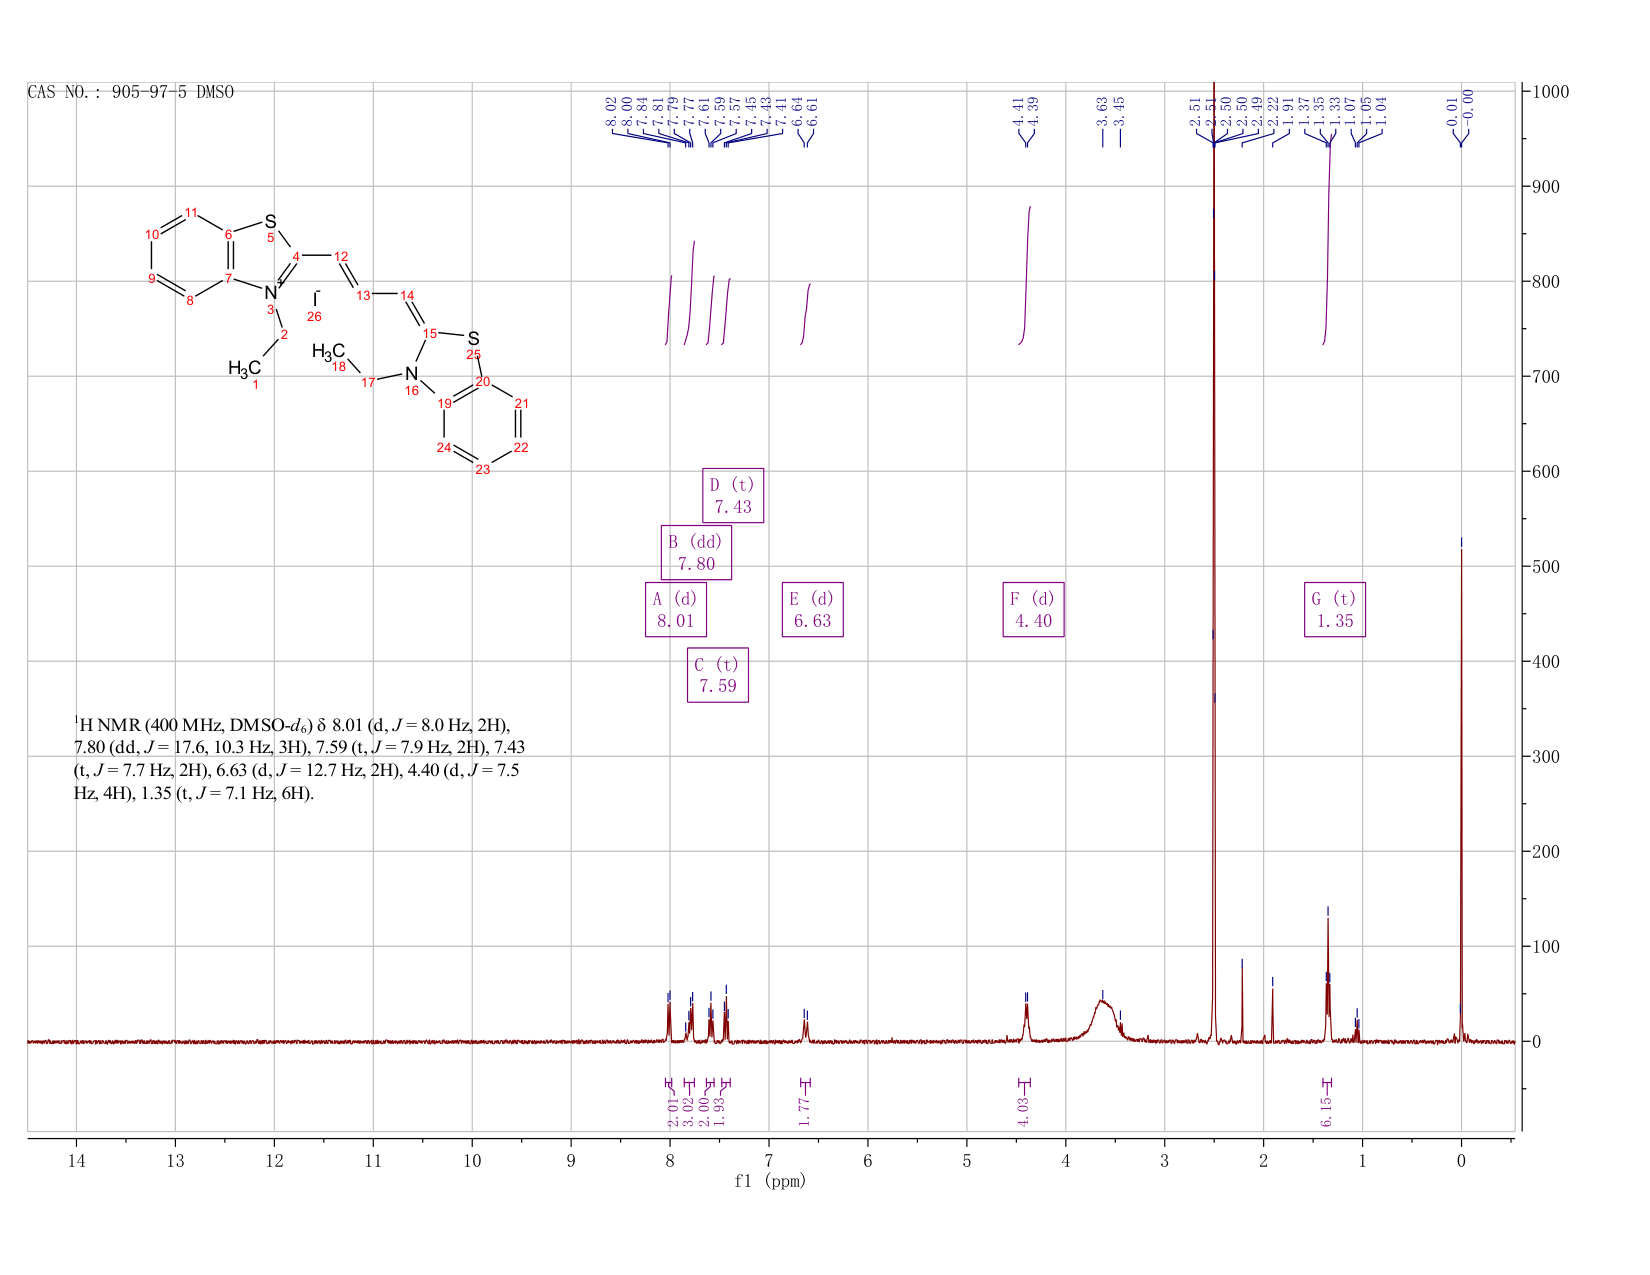
Task: Click the integral curve above the 6.63 ppm doublet
Action: [x=806, y=314]
